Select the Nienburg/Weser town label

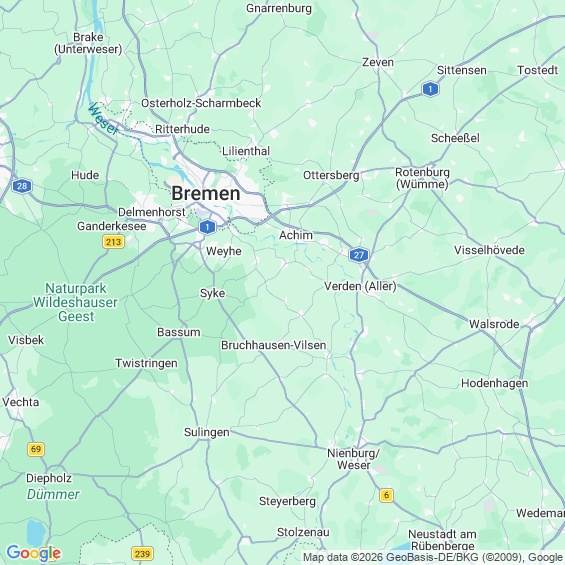(353, 459)
